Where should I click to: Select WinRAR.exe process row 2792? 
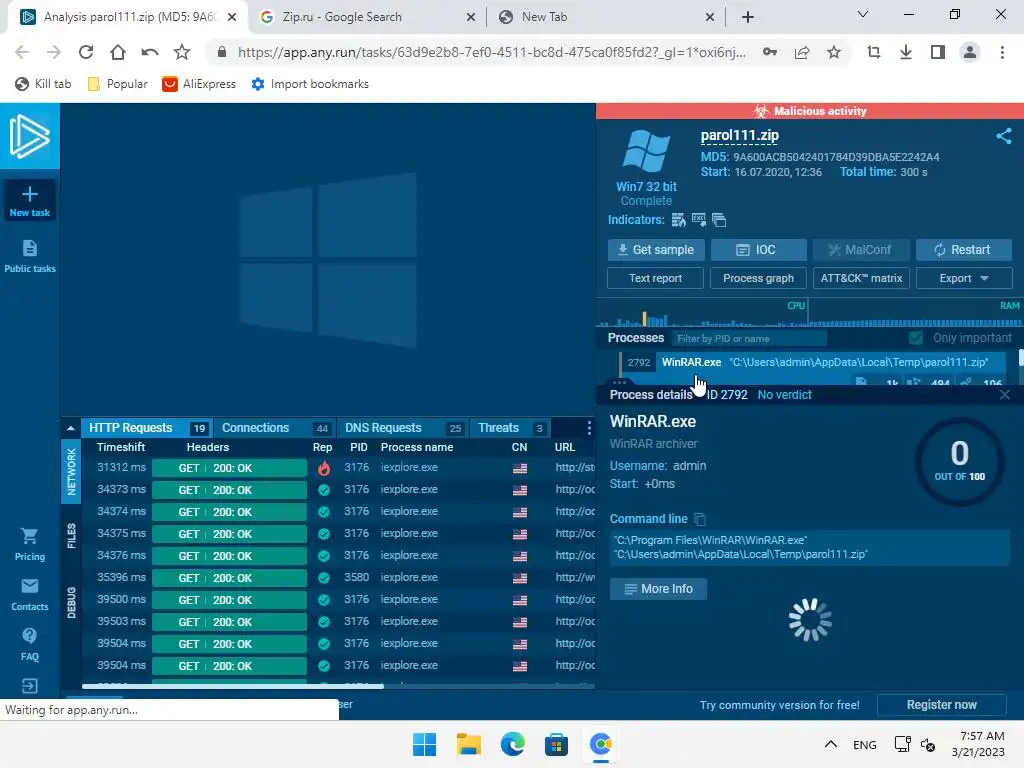pos(813,362)
